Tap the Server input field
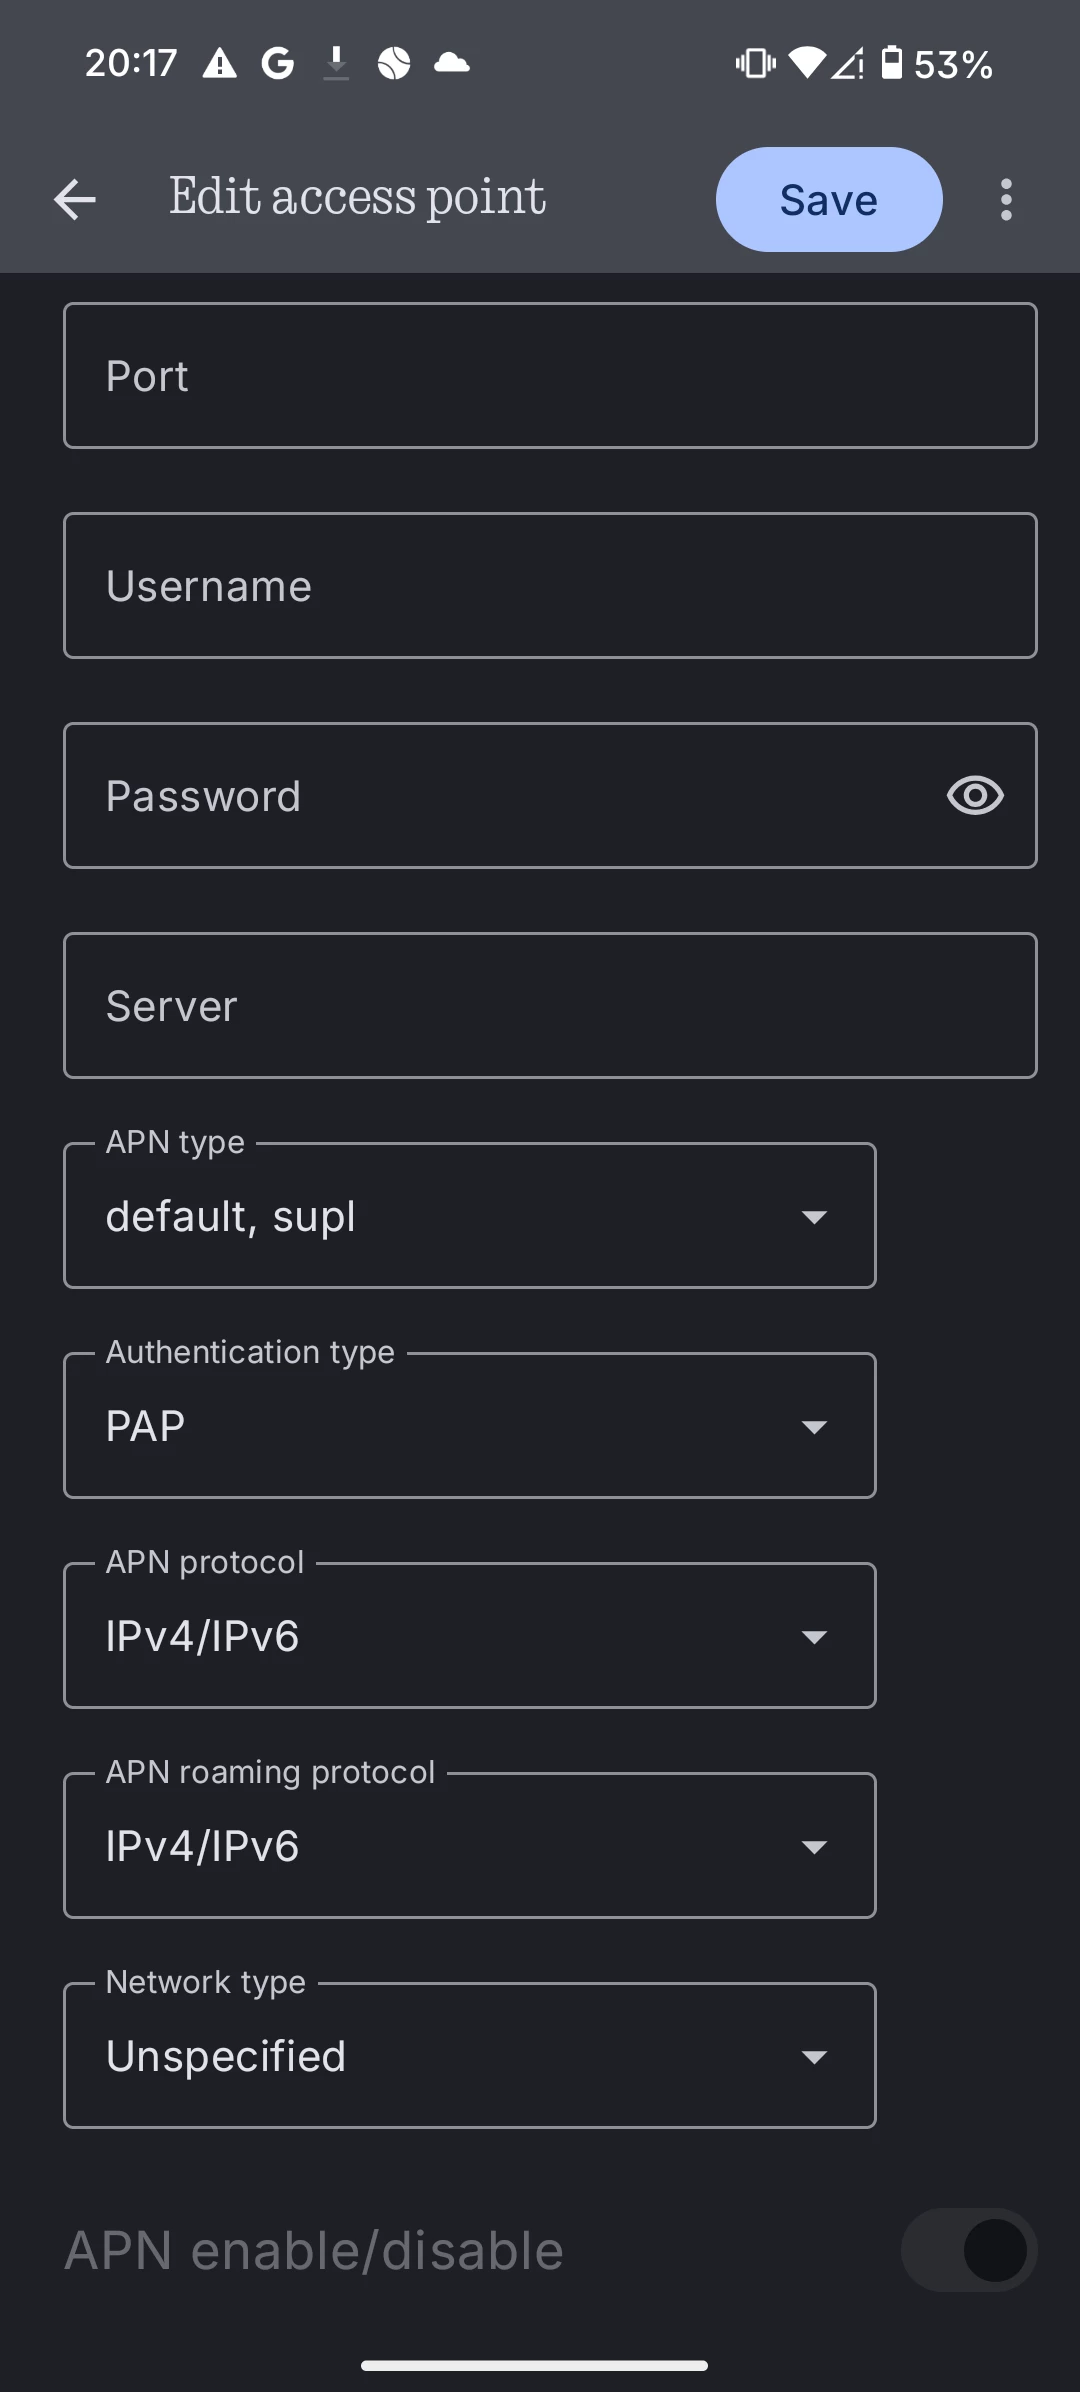Screen dimensions: 1080x2392 tap(550, 1006)
